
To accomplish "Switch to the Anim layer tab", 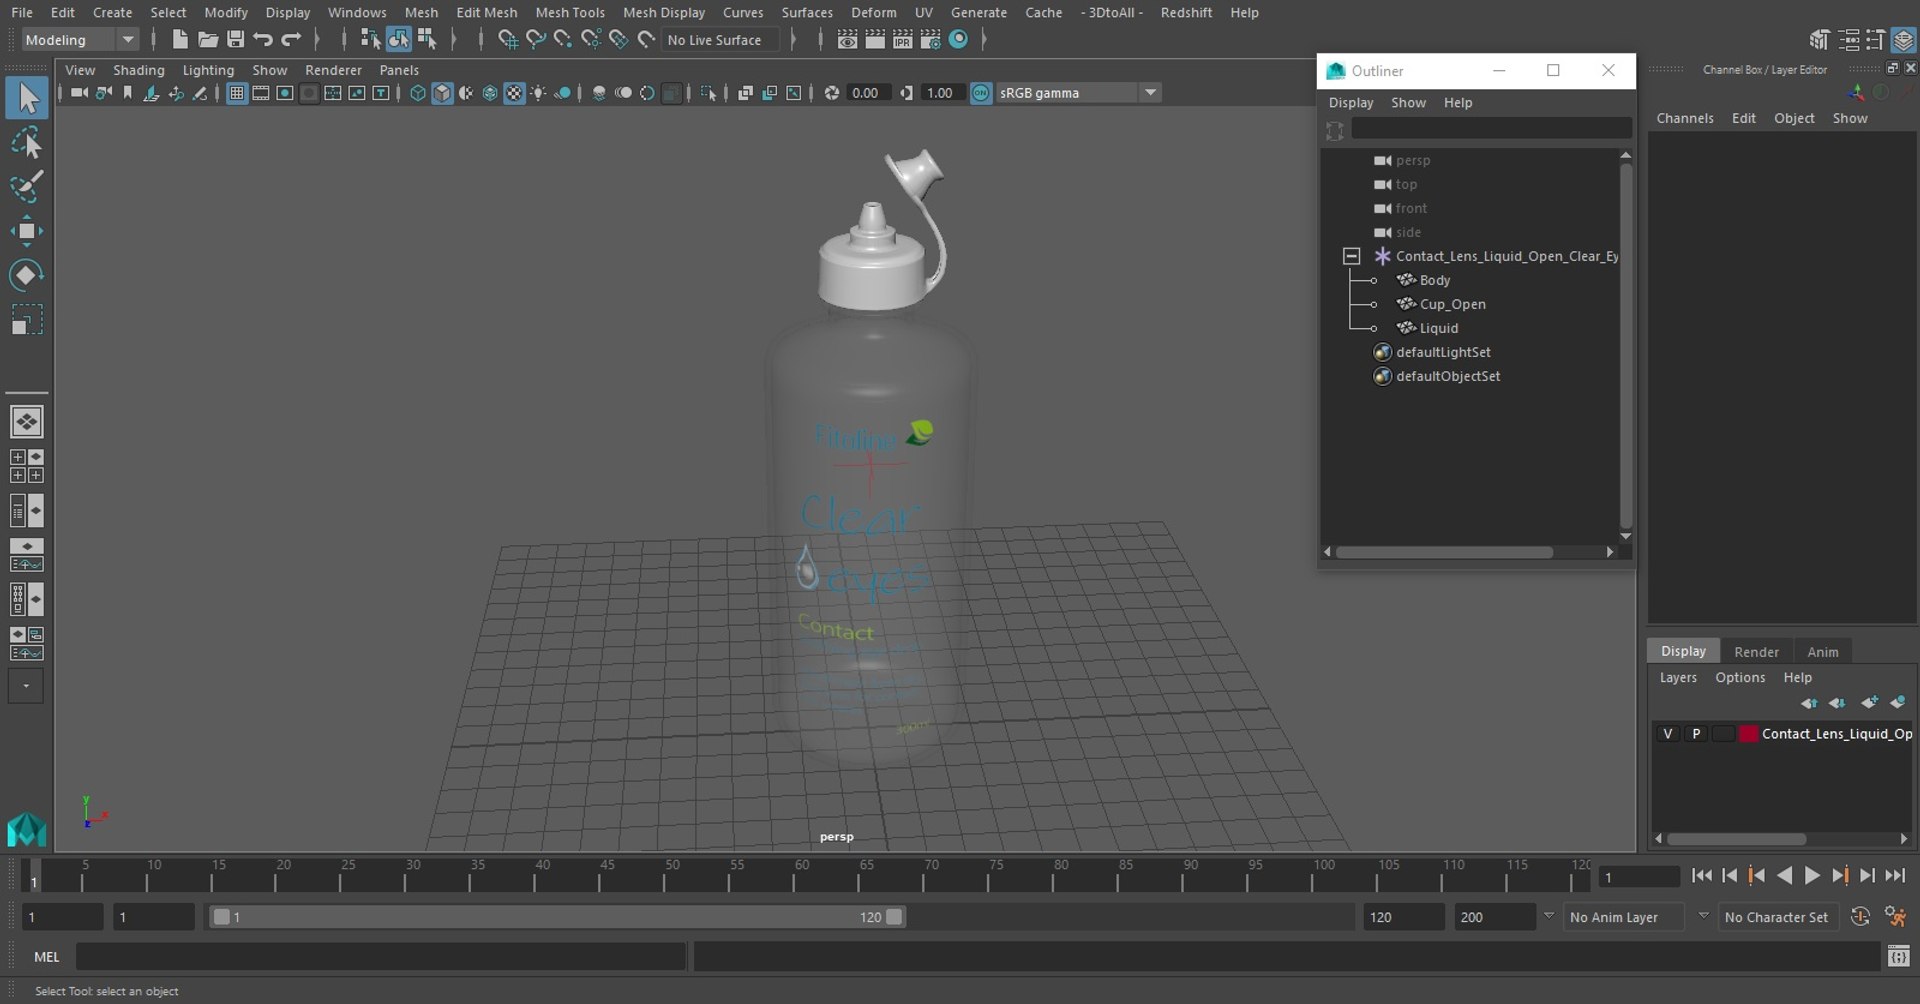I will [1822, 652].
